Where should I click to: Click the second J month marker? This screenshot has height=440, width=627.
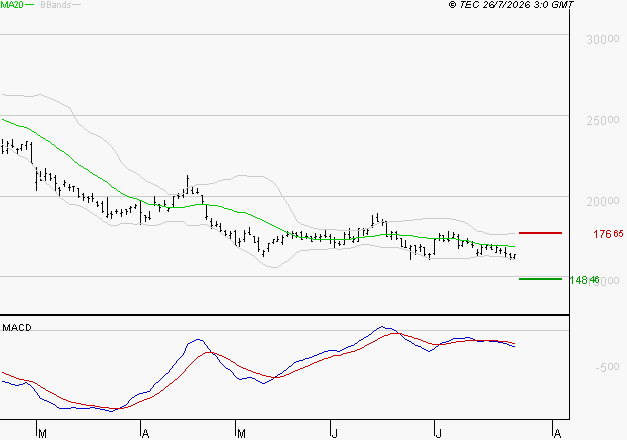coord(439,433)
